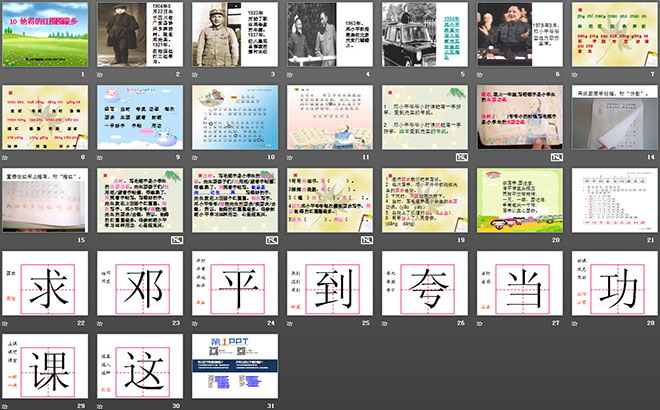The image size is (660, 410).
Task: Click the hidden-slide number icon of slide 13
Action: coord(556,157)
